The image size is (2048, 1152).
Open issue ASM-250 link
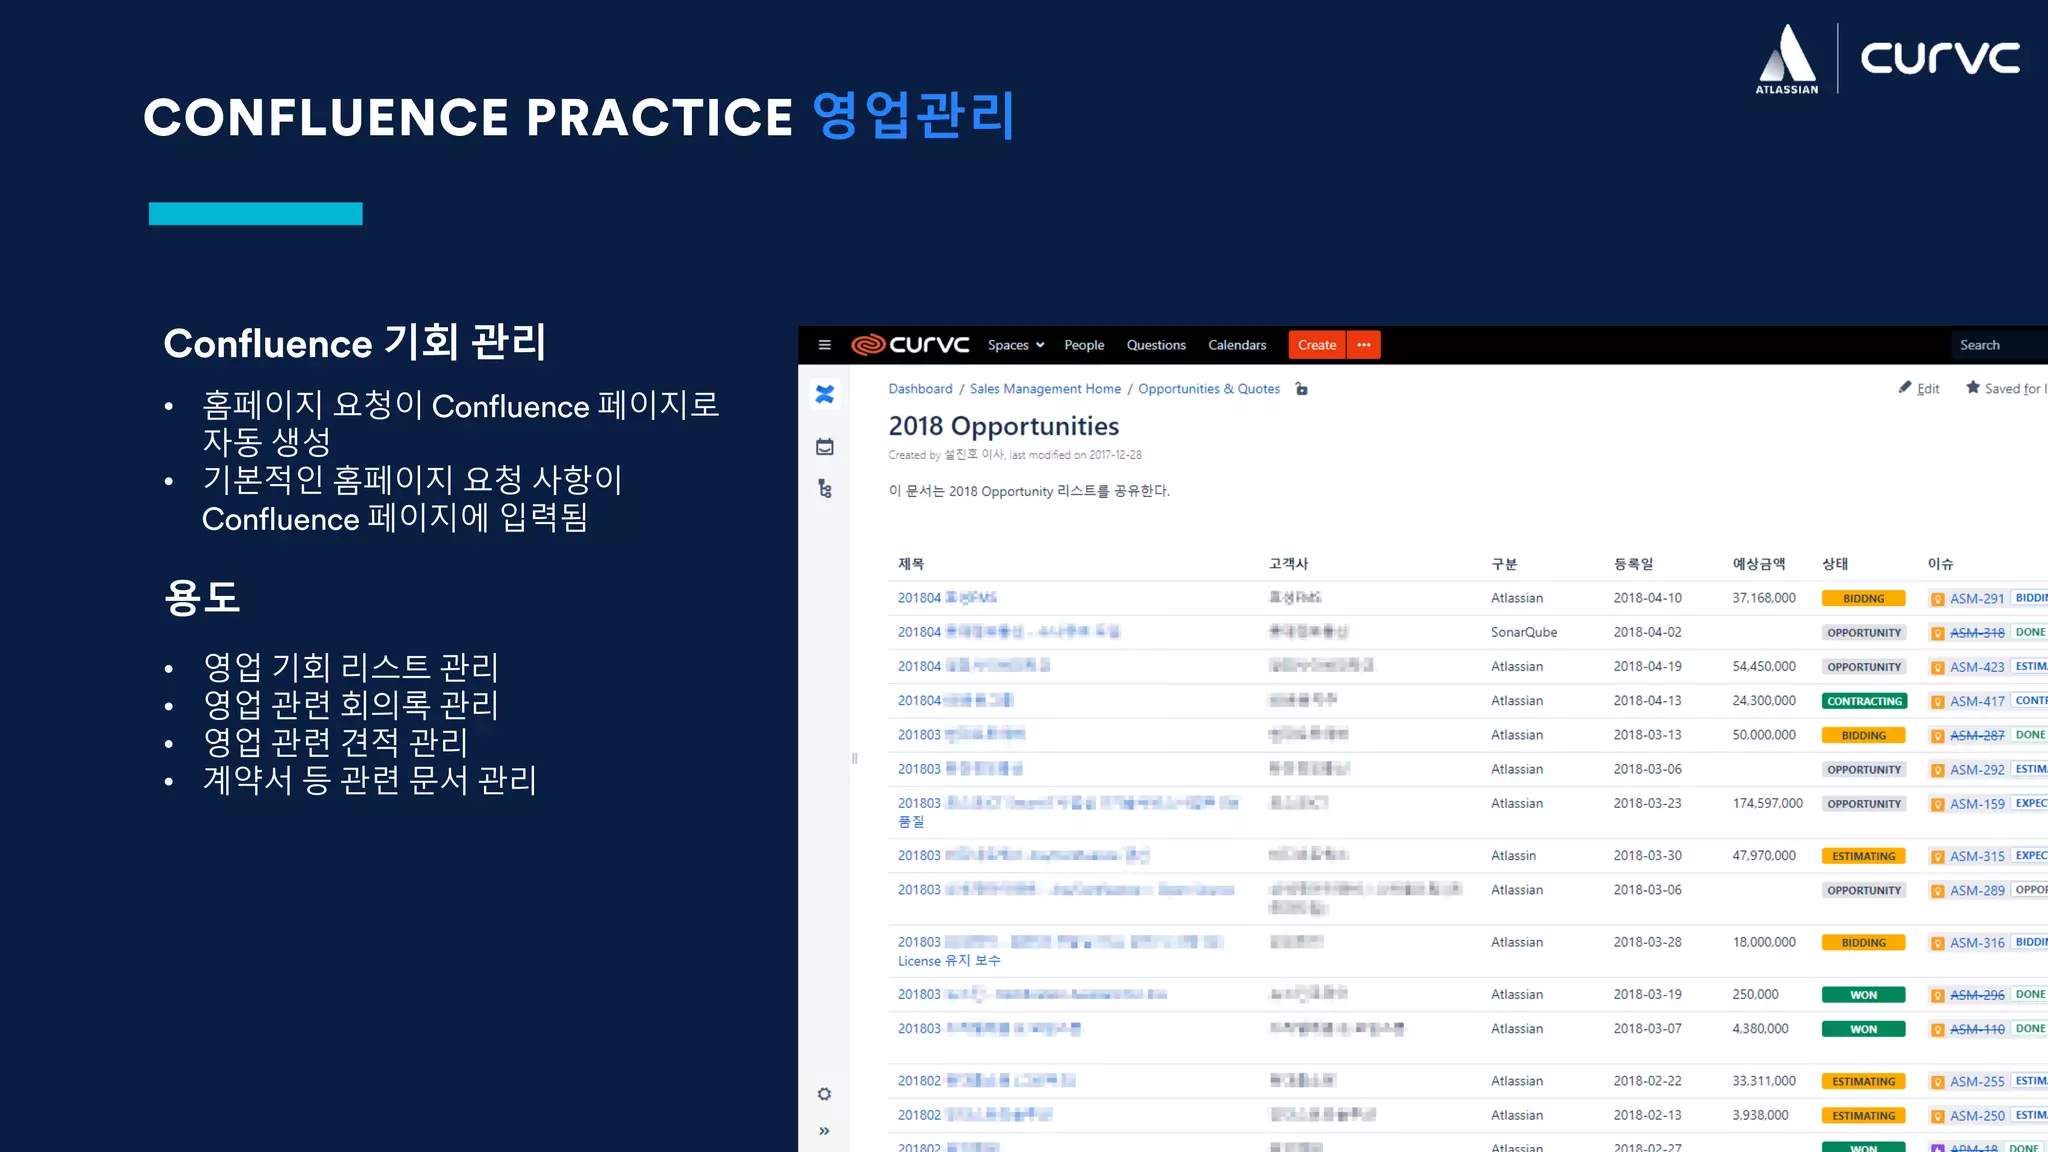[x=1977, y=1116]
